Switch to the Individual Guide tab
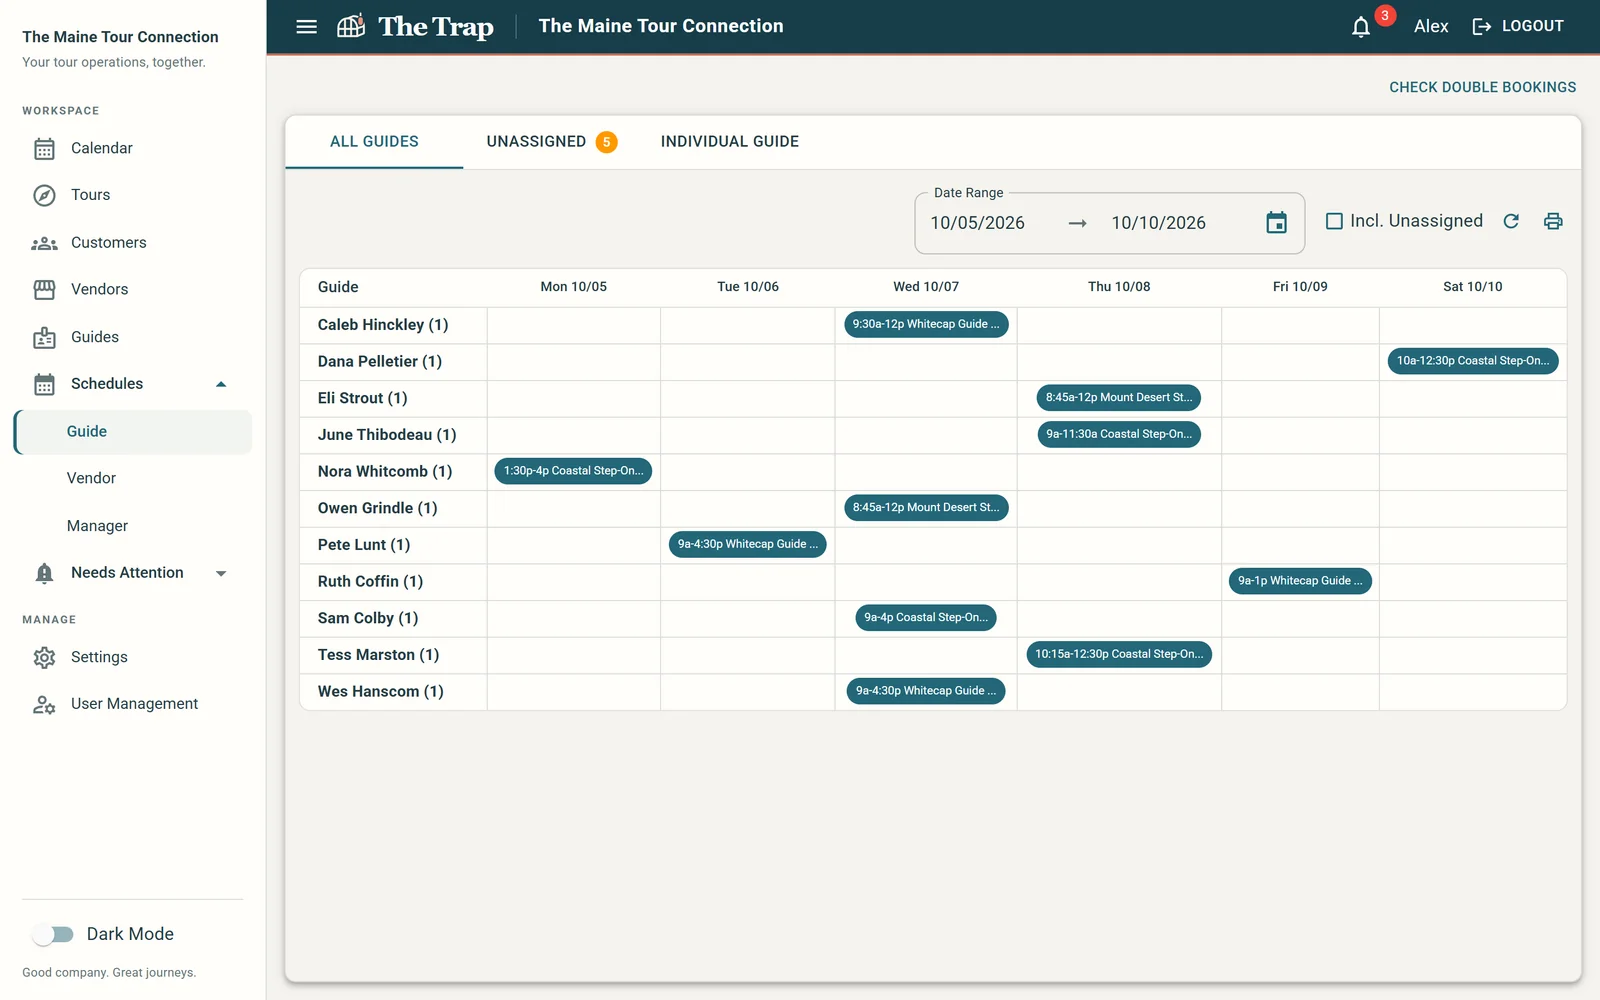1600x1000 pixels. click(x=730, y=142)
